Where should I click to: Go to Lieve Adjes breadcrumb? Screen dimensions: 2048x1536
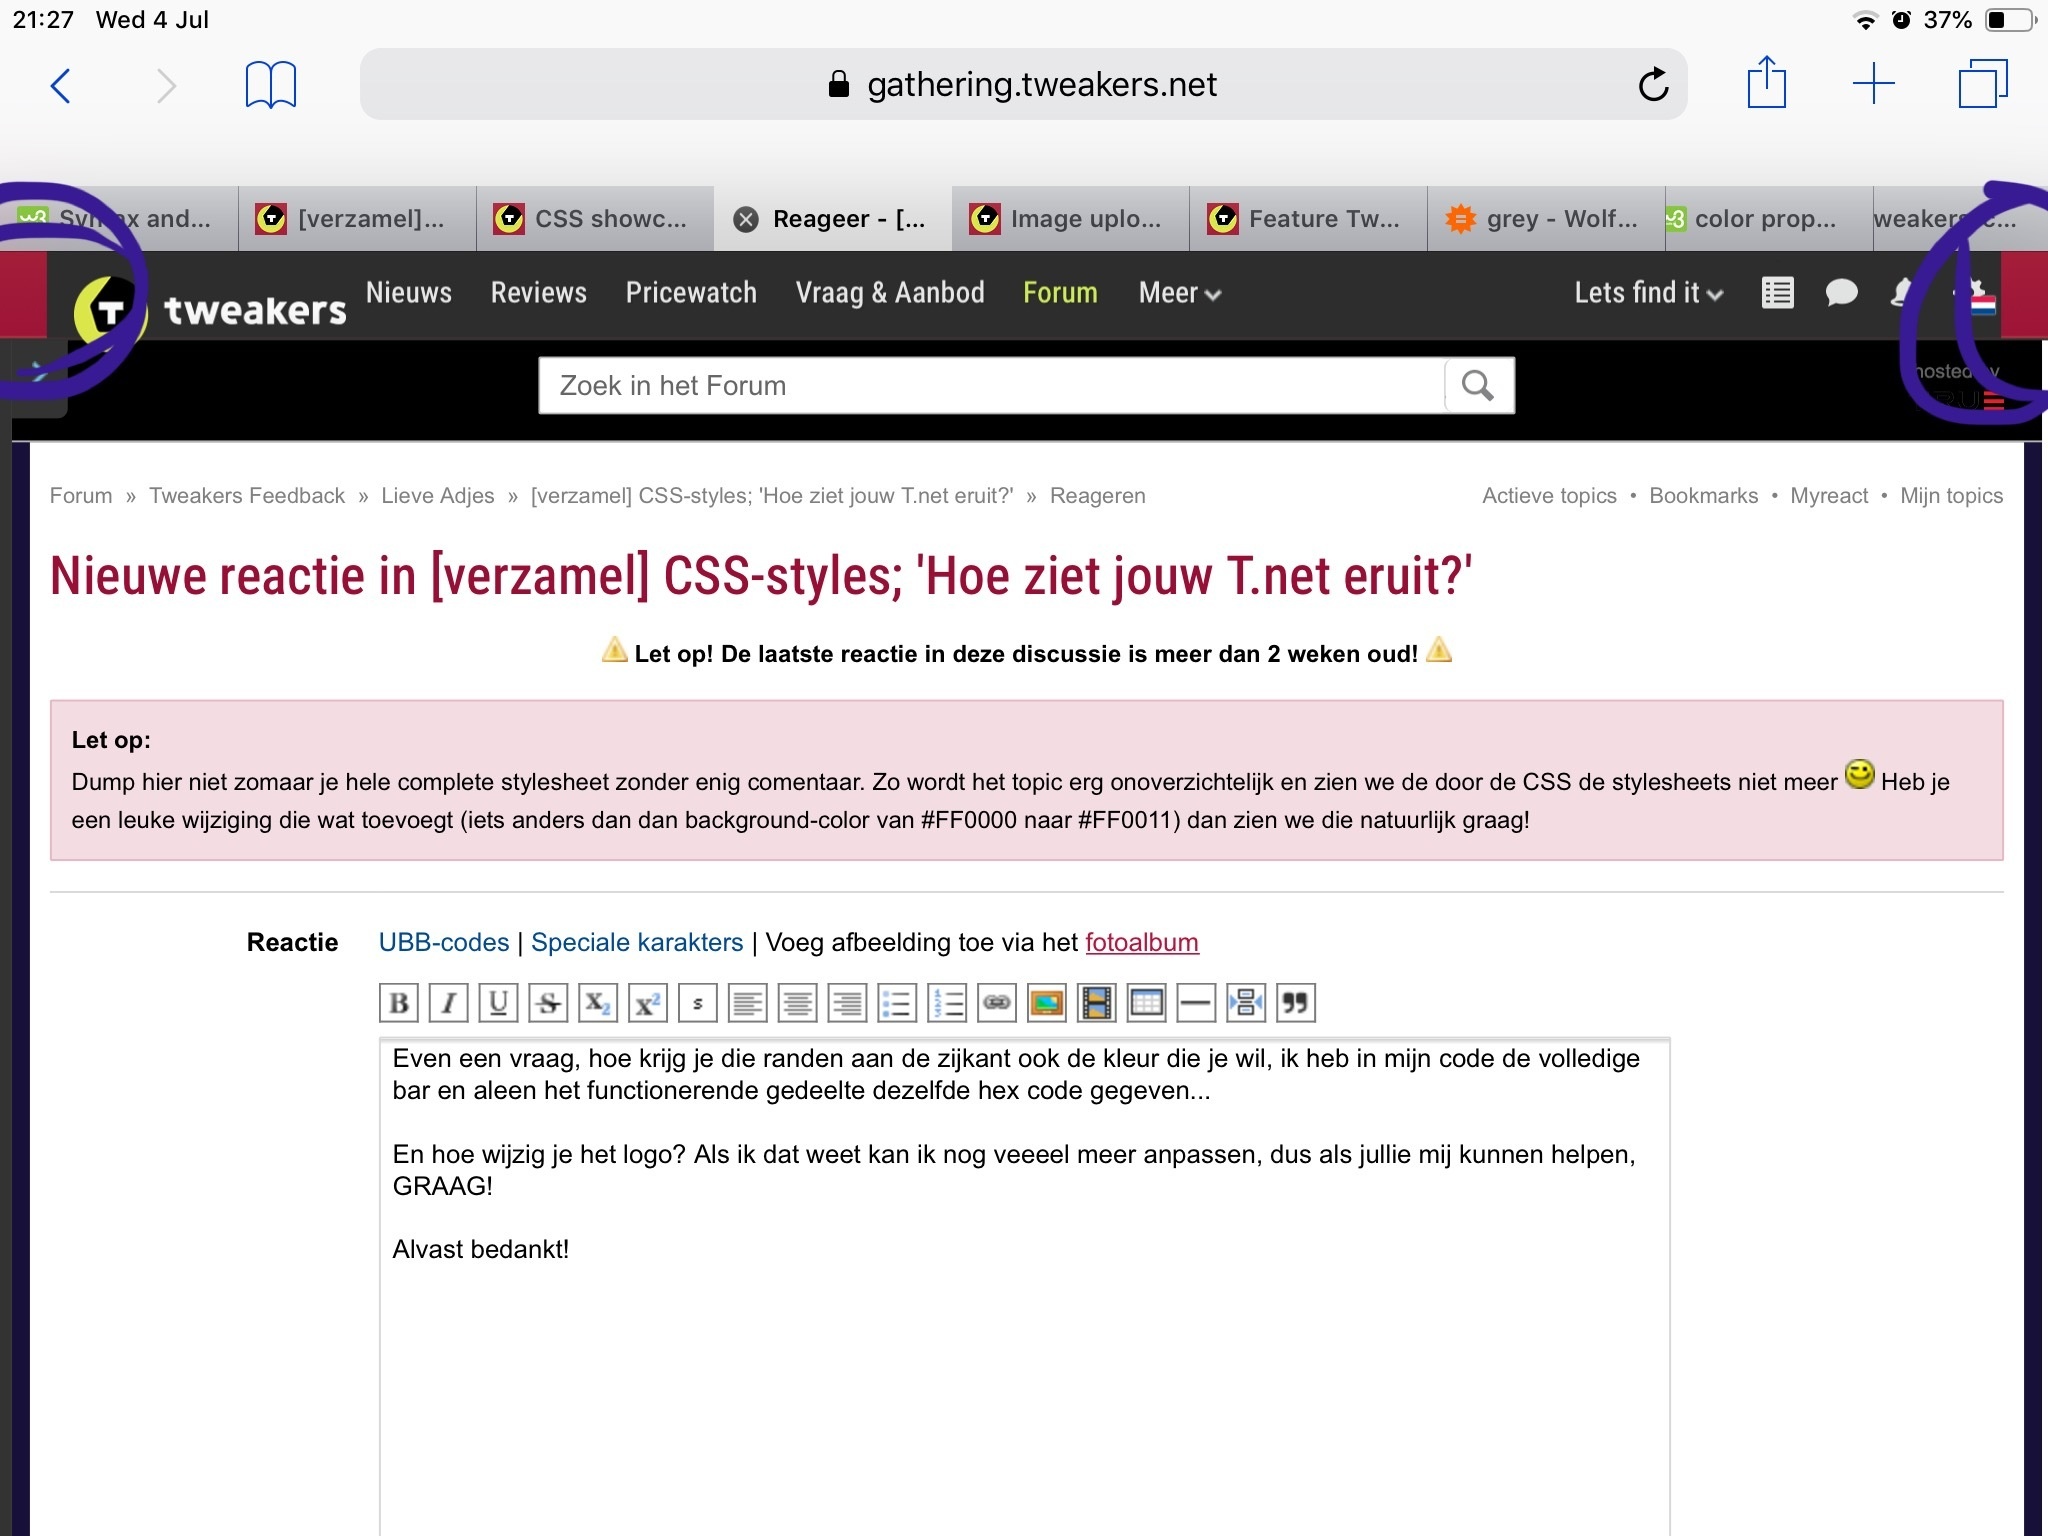pos(437,496)
